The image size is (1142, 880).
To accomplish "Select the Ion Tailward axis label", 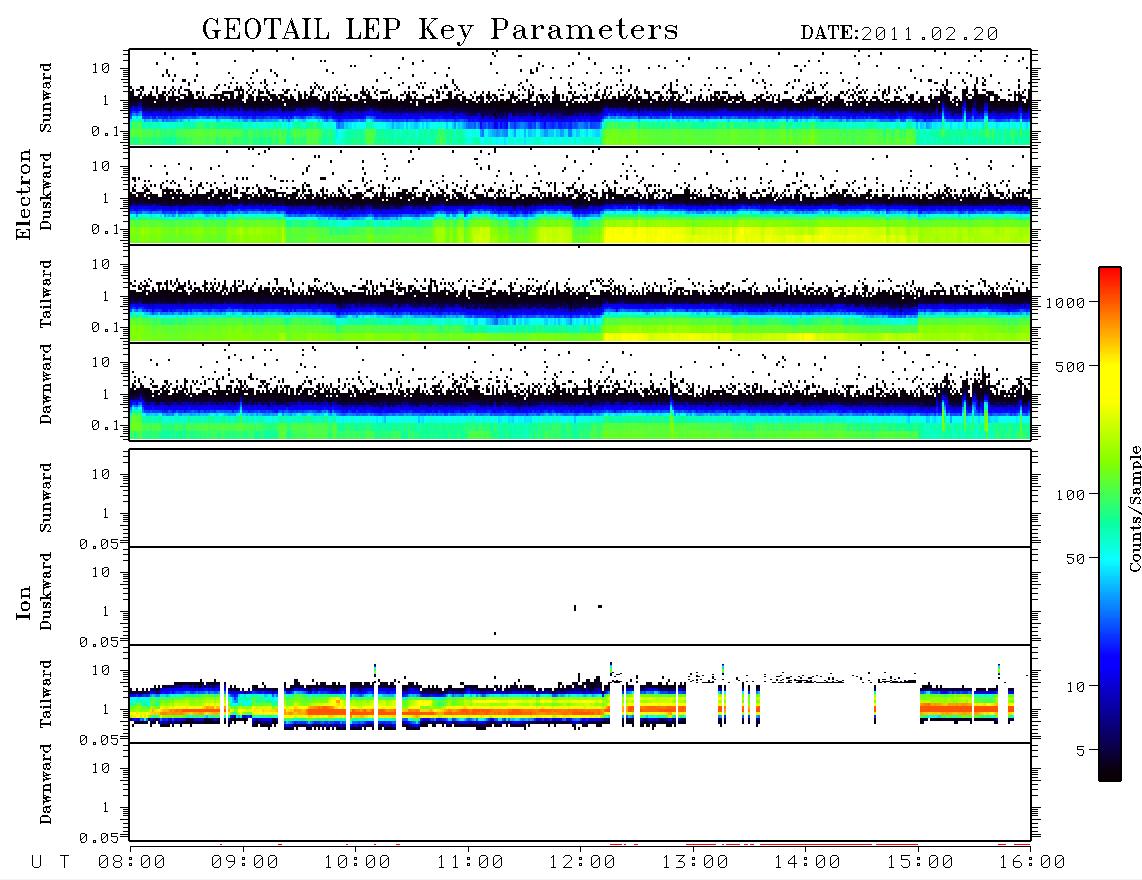I will click(46, 694).
